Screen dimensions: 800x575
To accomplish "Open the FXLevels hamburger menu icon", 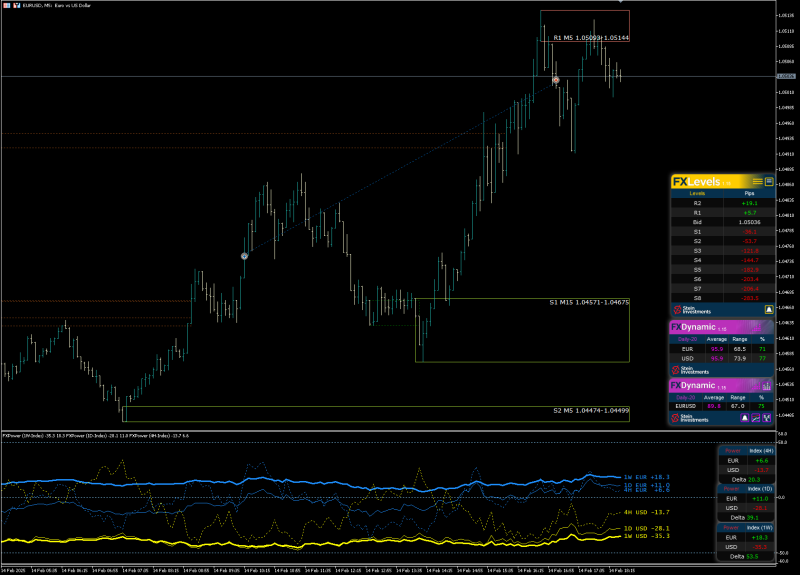I will (758, 182).
